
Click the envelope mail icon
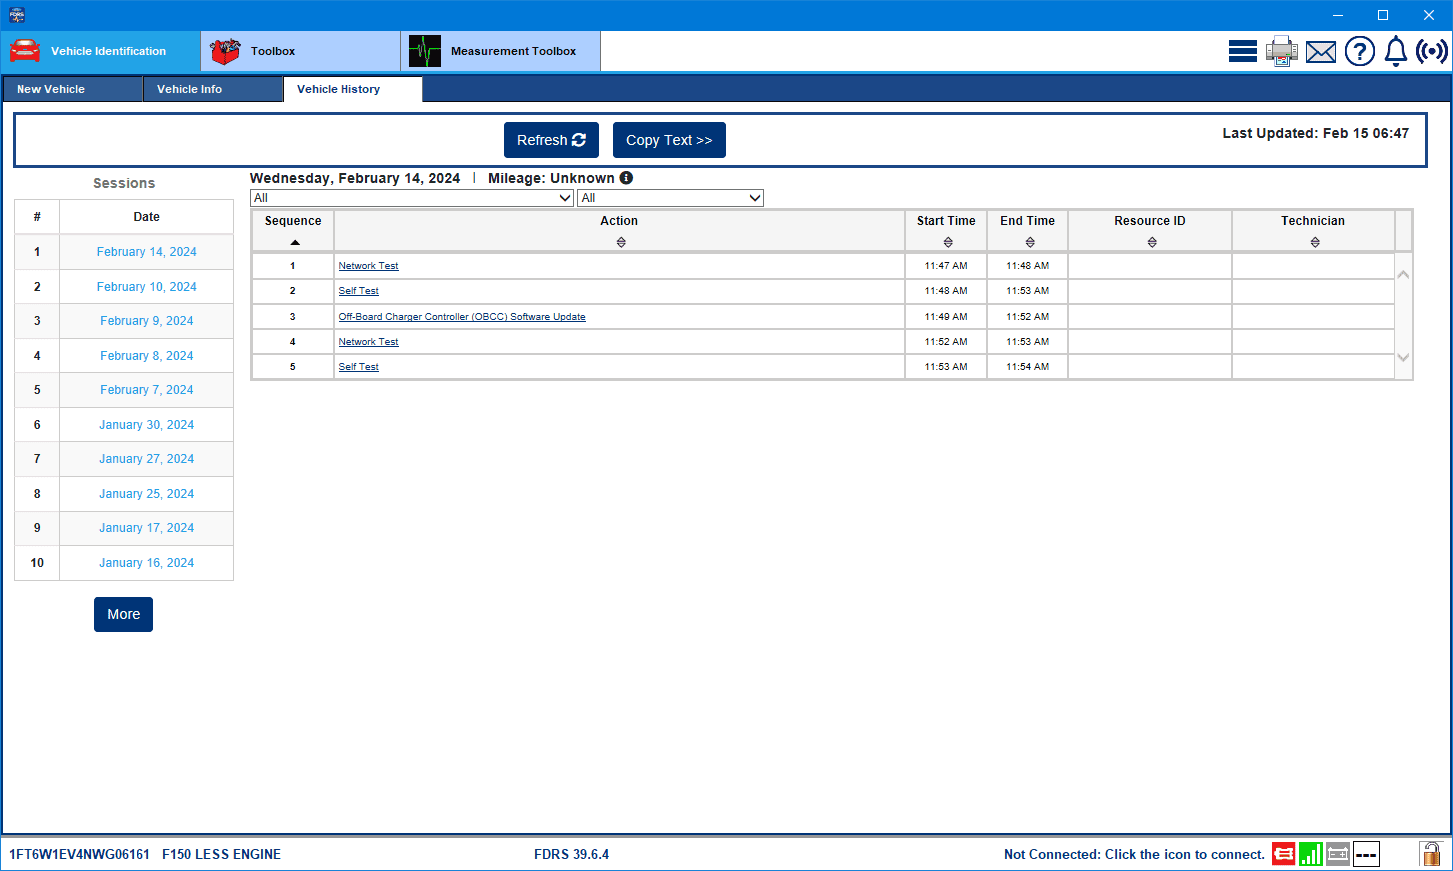coord(1320,52)
